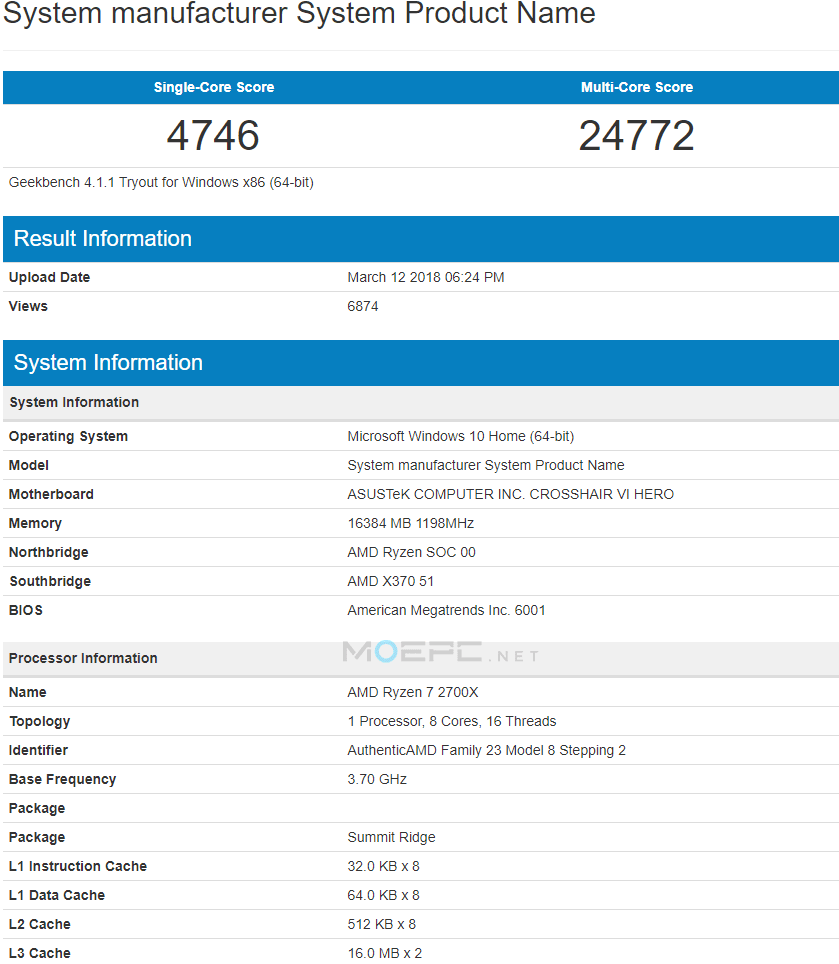Select the 'Southbridge' label
This screenshot has height=964, width=839.
(50, 581)
